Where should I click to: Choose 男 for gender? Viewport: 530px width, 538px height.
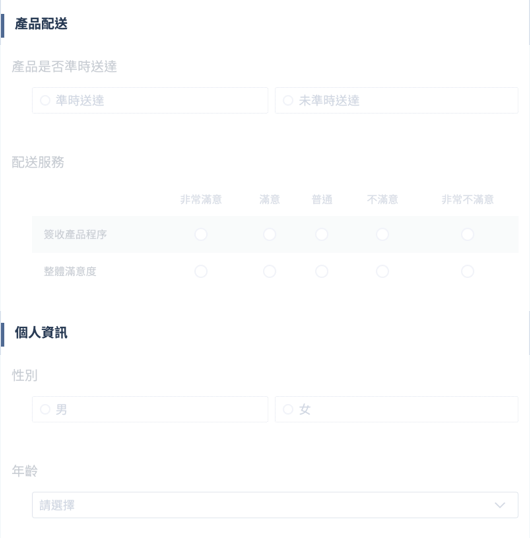tap(150, 409)
